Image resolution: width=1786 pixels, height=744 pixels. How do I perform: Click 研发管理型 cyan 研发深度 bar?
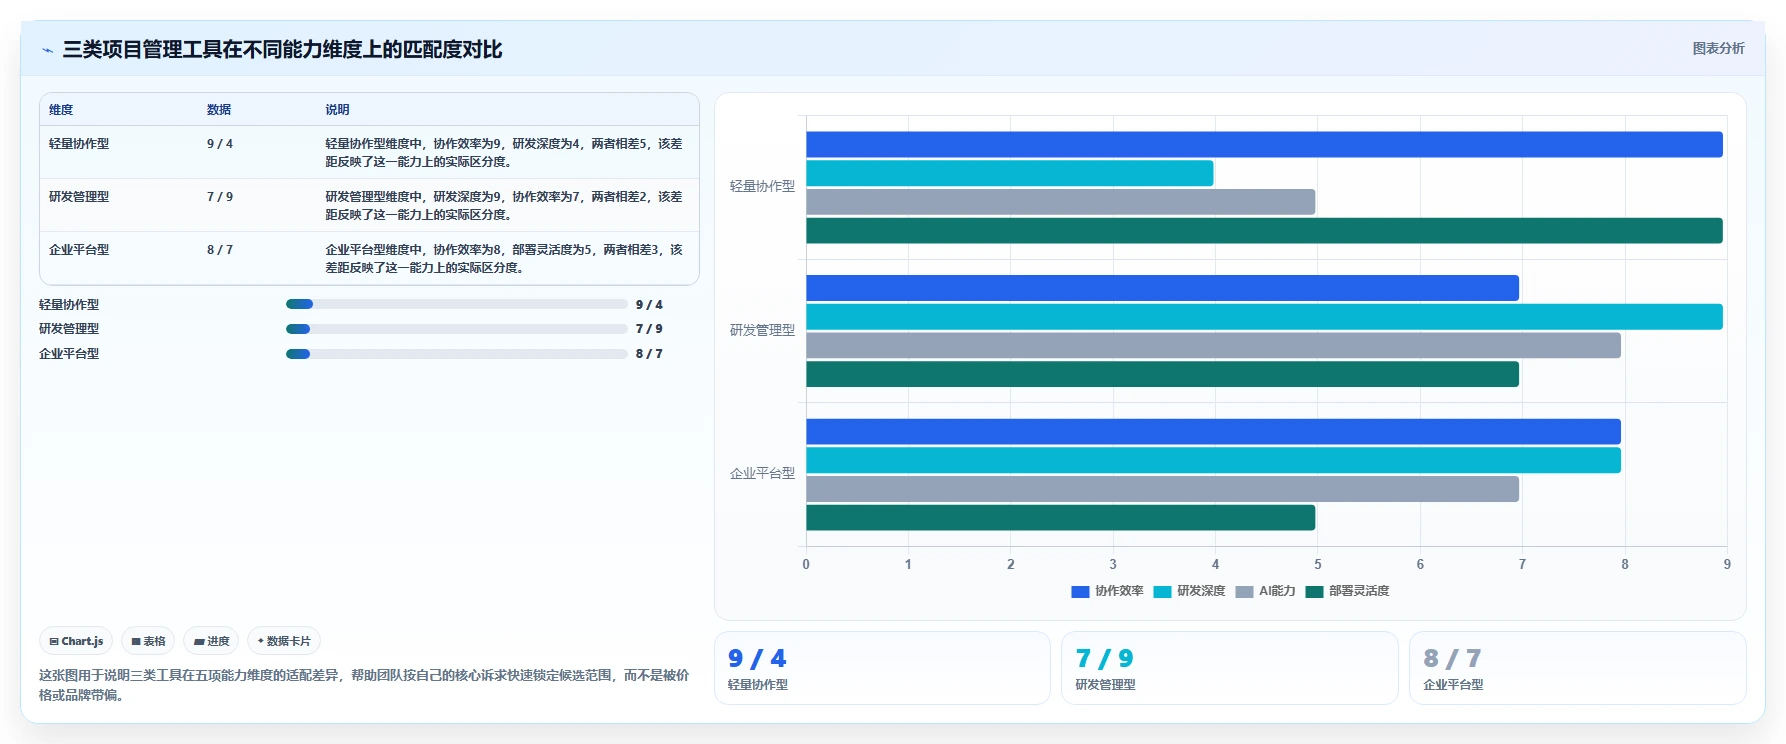(x=1264, y=317)
